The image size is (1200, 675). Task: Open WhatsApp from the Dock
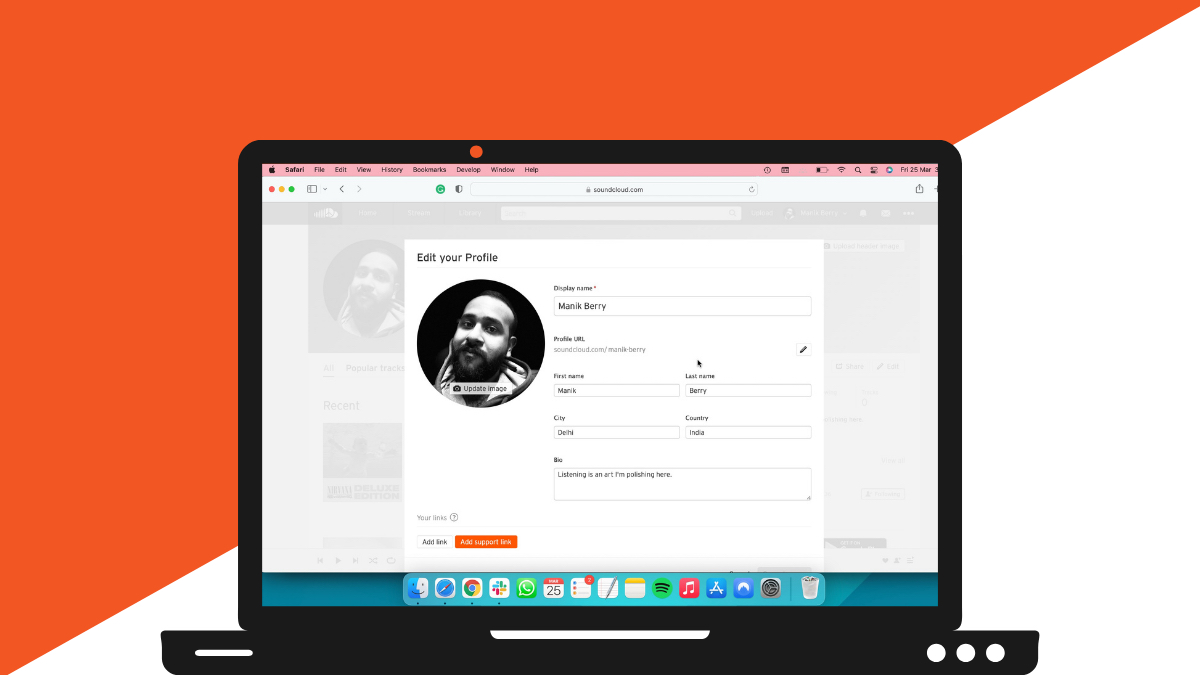526,588
